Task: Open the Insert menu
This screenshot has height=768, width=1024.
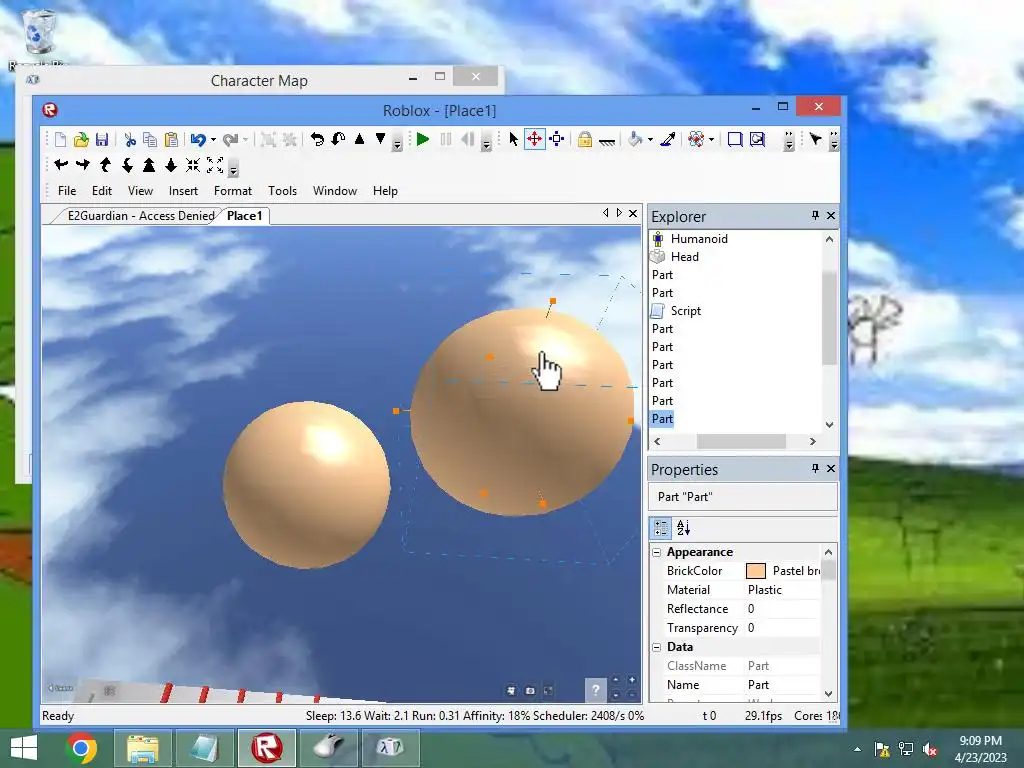Action: 183,191
